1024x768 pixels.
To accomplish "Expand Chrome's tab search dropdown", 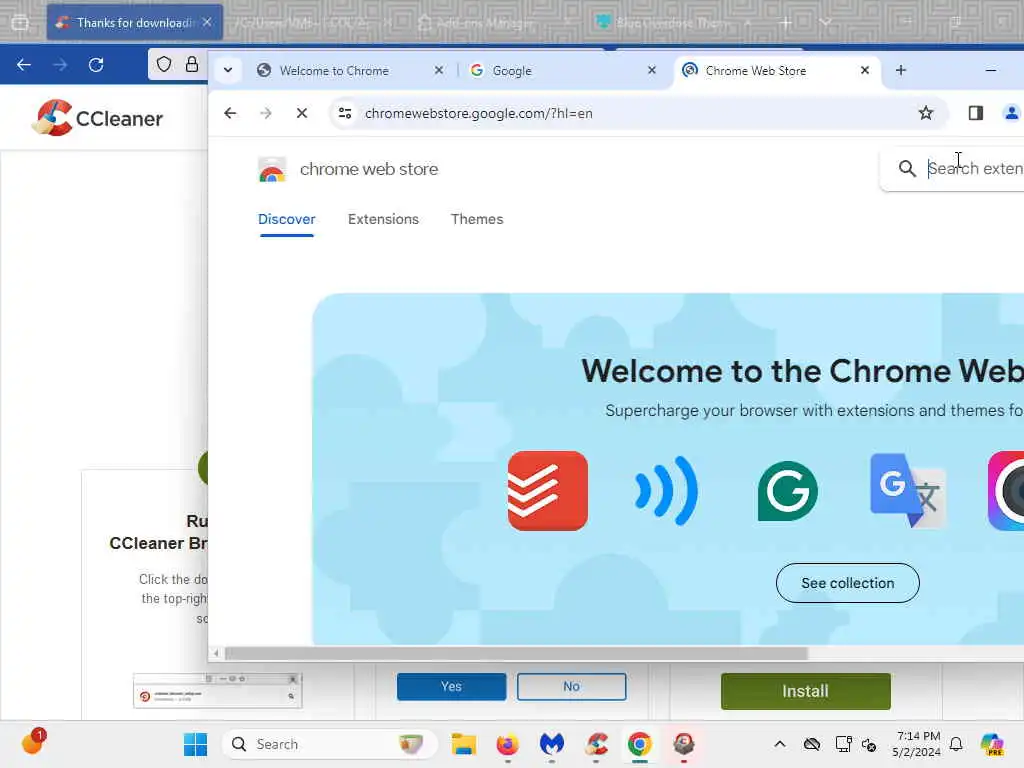I will [x=228, y=70].
